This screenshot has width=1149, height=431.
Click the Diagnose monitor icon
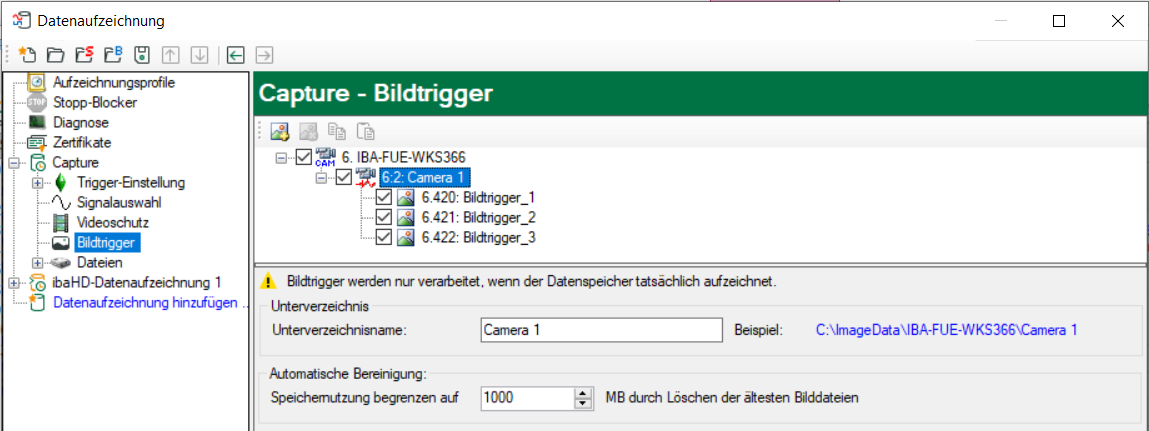37,122
